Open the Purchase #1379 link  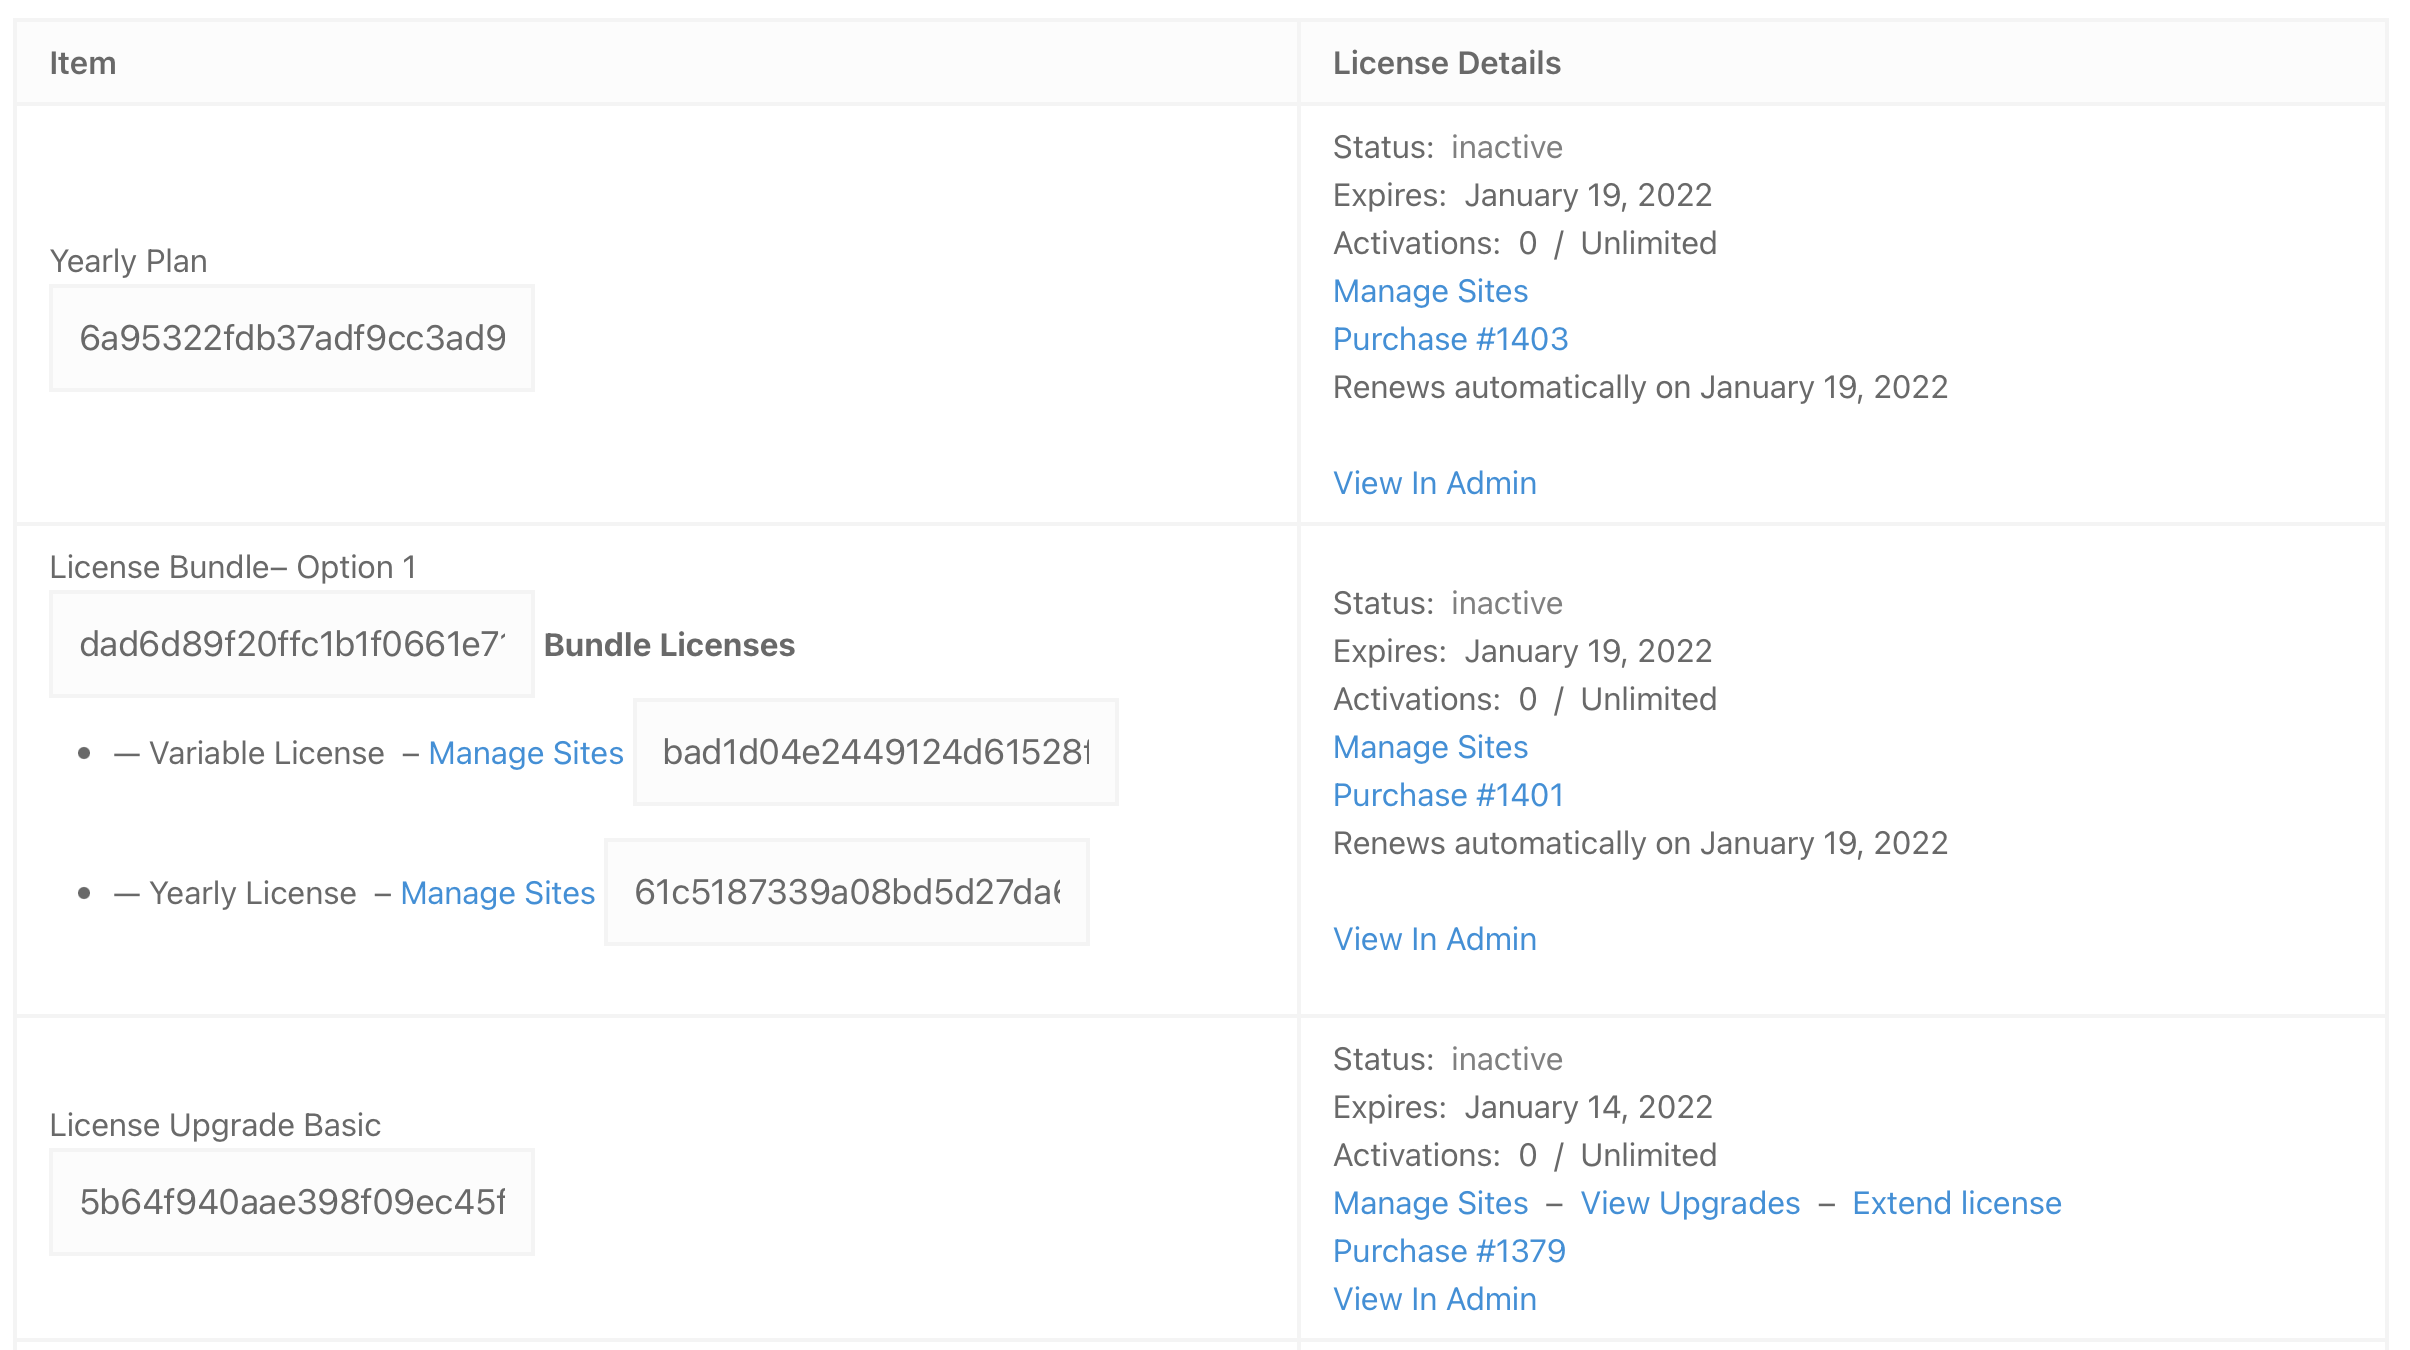point(1449,1251)
